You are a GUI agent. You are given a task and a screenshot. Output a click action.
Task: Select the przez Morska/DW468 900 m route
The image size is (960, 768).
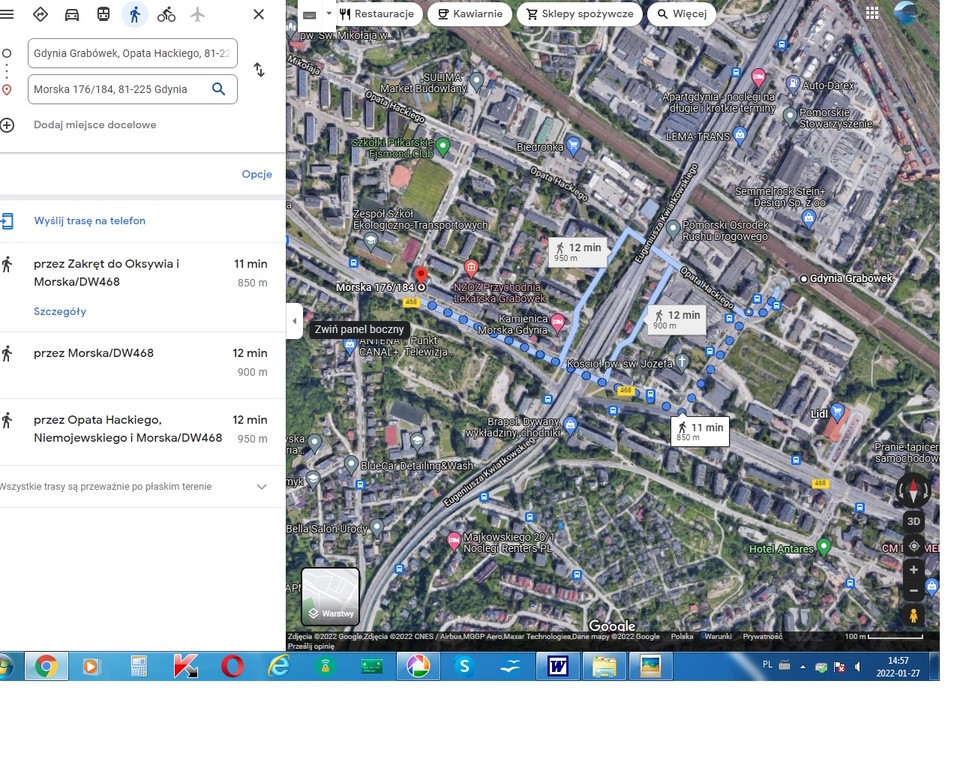[x=142, y=363]
